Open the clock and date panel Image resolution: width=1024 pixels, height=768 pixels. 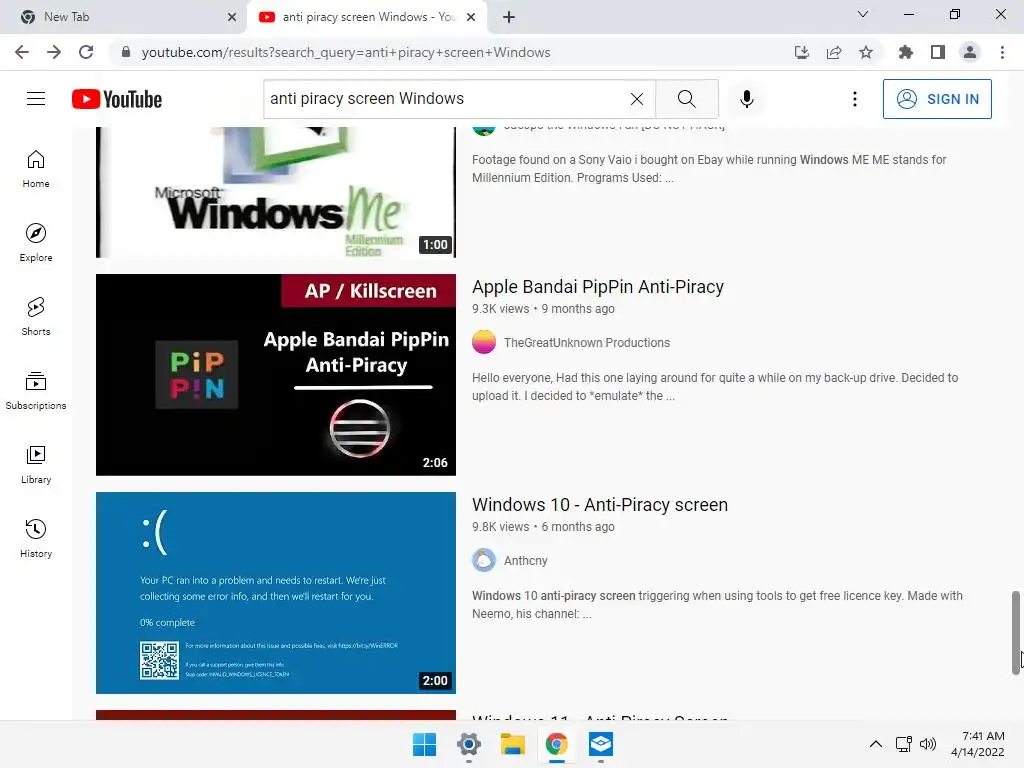pos(978,744)
